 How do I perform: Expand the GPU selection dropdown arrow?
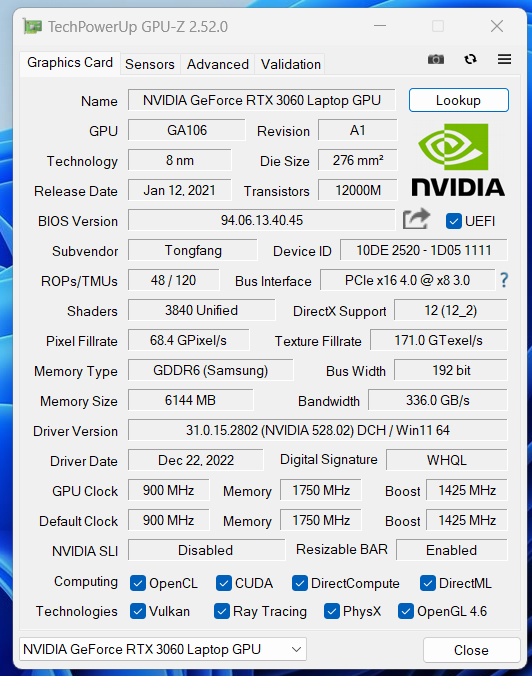296,649
